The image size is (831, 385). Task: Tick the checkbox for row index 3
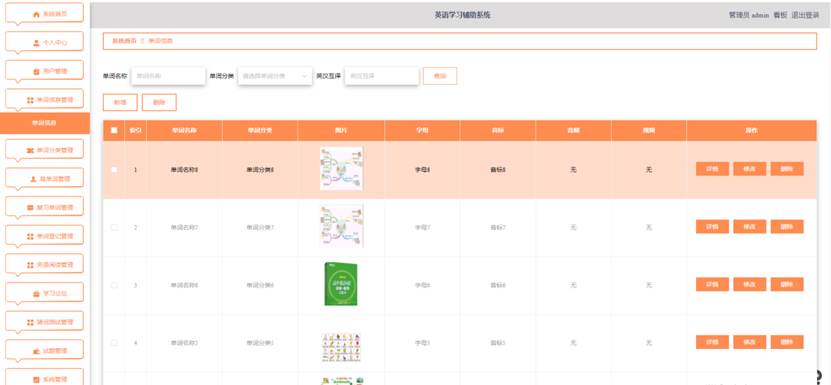coord(114,285)
